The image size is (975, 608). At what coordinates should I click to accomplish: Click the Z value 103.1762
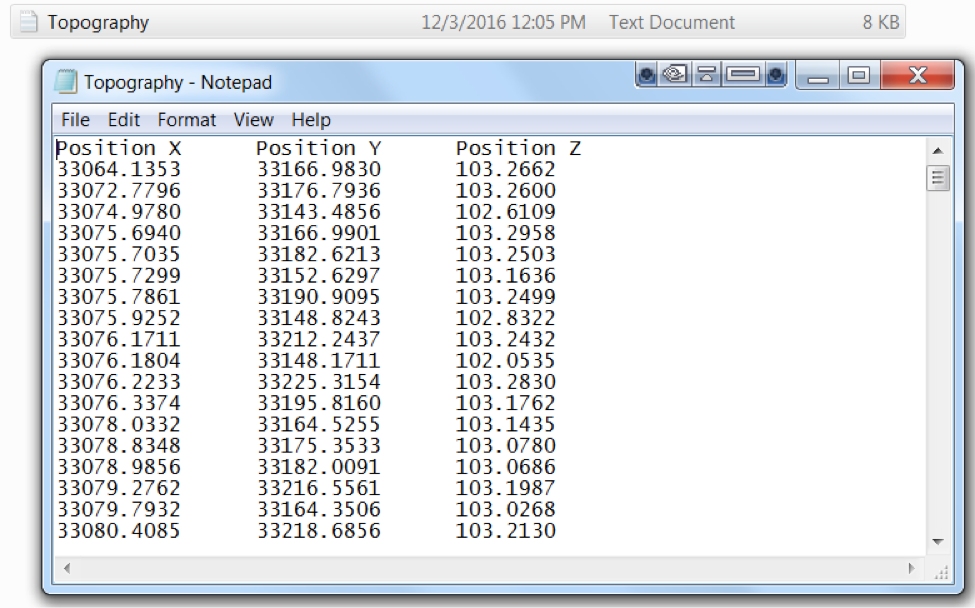pos(506,403)
